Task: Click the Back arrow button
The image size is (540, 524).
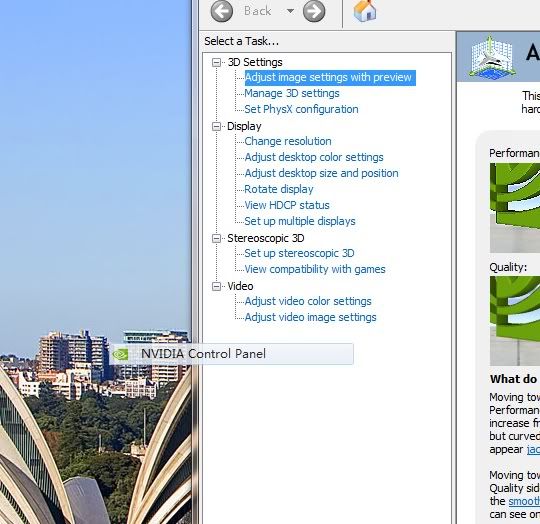Action: point(221,11)
